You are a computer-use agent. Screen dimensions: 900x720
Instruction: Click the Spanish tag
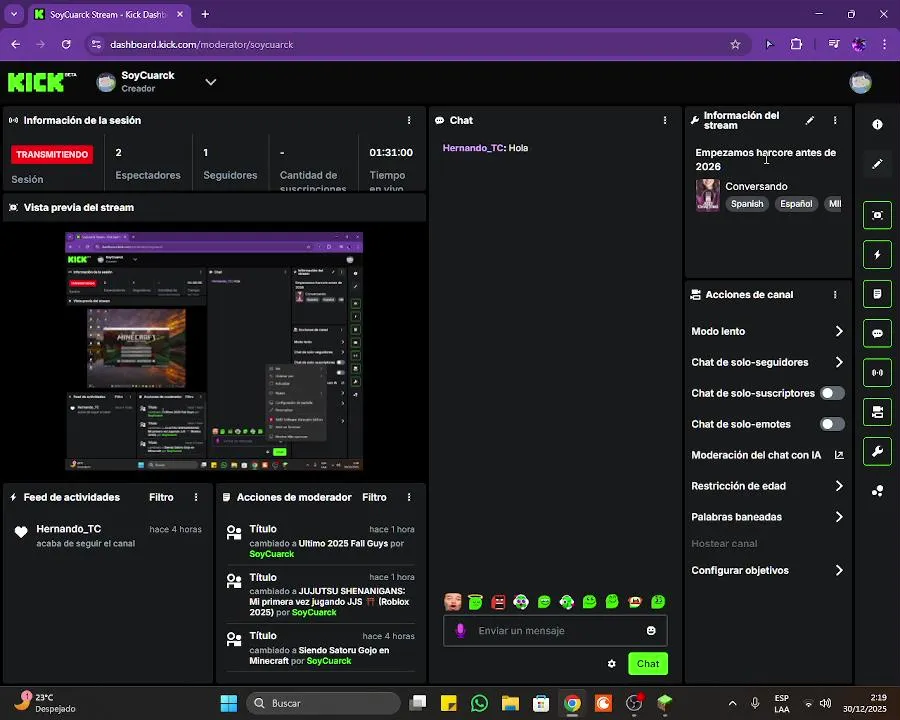(747, 204)
